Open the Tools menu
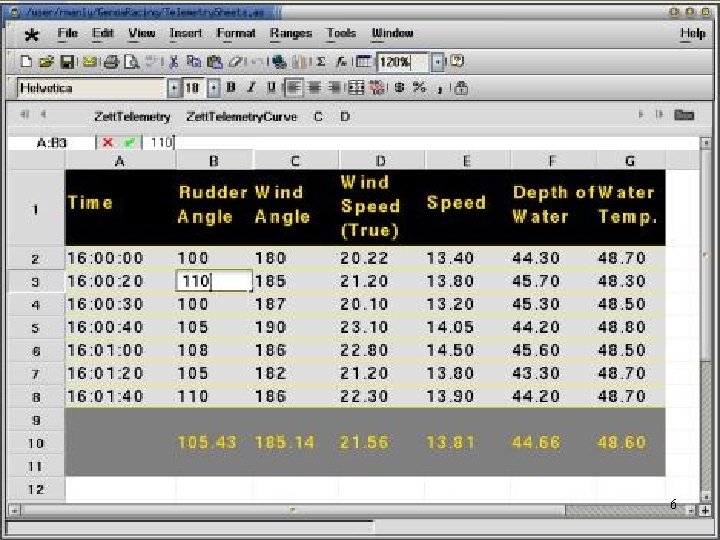 341,34
